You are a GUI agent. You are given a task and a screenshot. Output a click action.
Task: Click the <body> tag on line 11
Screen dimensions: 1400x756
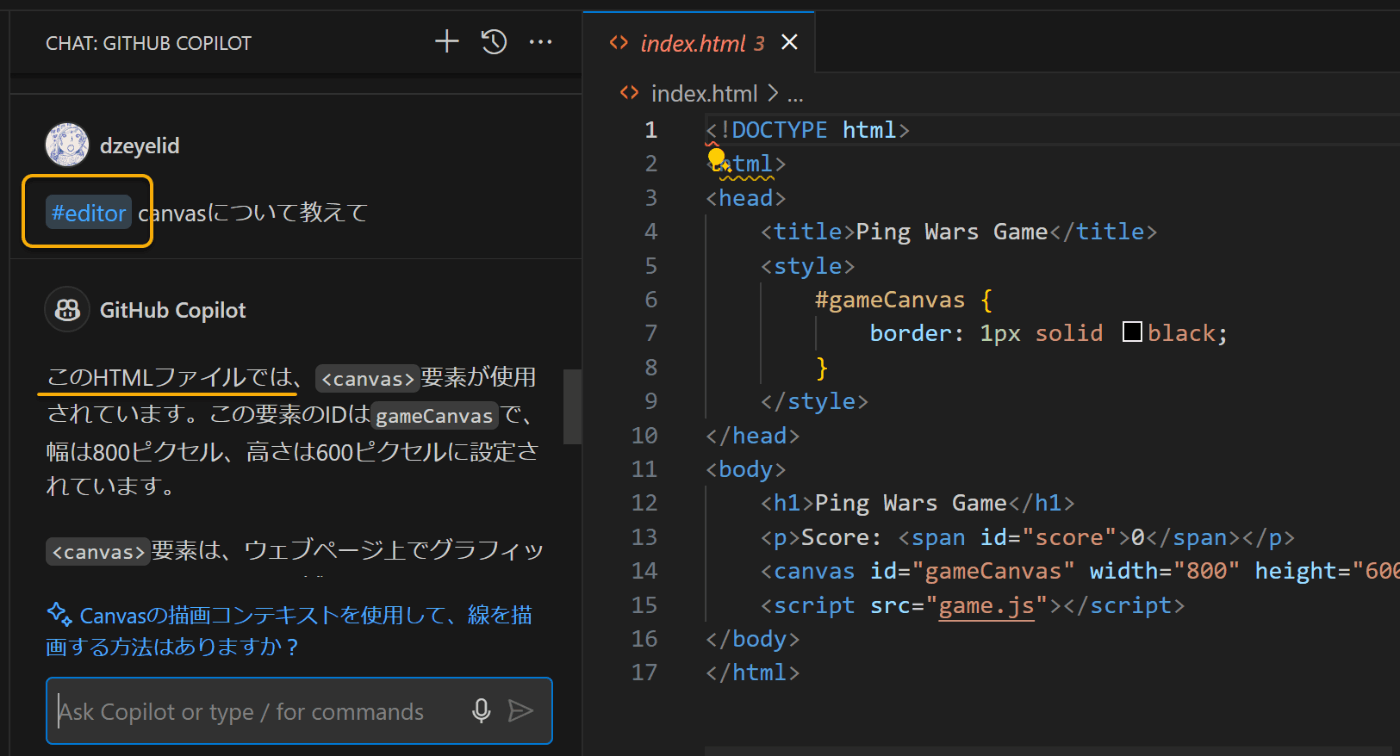[746, 469]
